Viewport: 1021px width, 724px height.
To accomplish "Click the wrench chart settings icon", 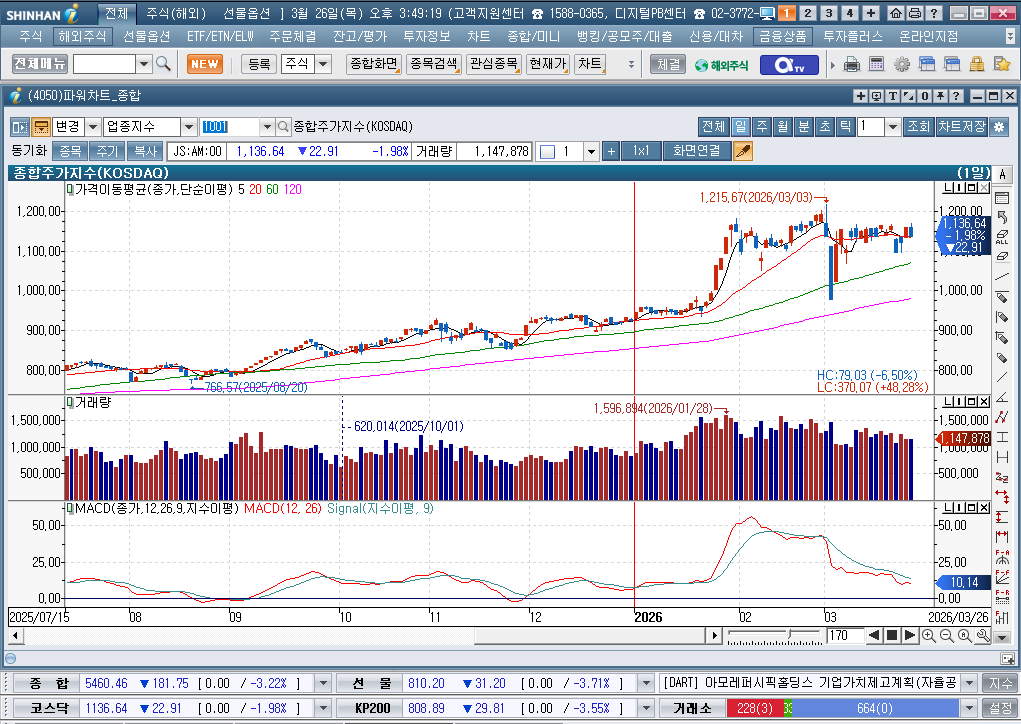I will tap(983, 635).
